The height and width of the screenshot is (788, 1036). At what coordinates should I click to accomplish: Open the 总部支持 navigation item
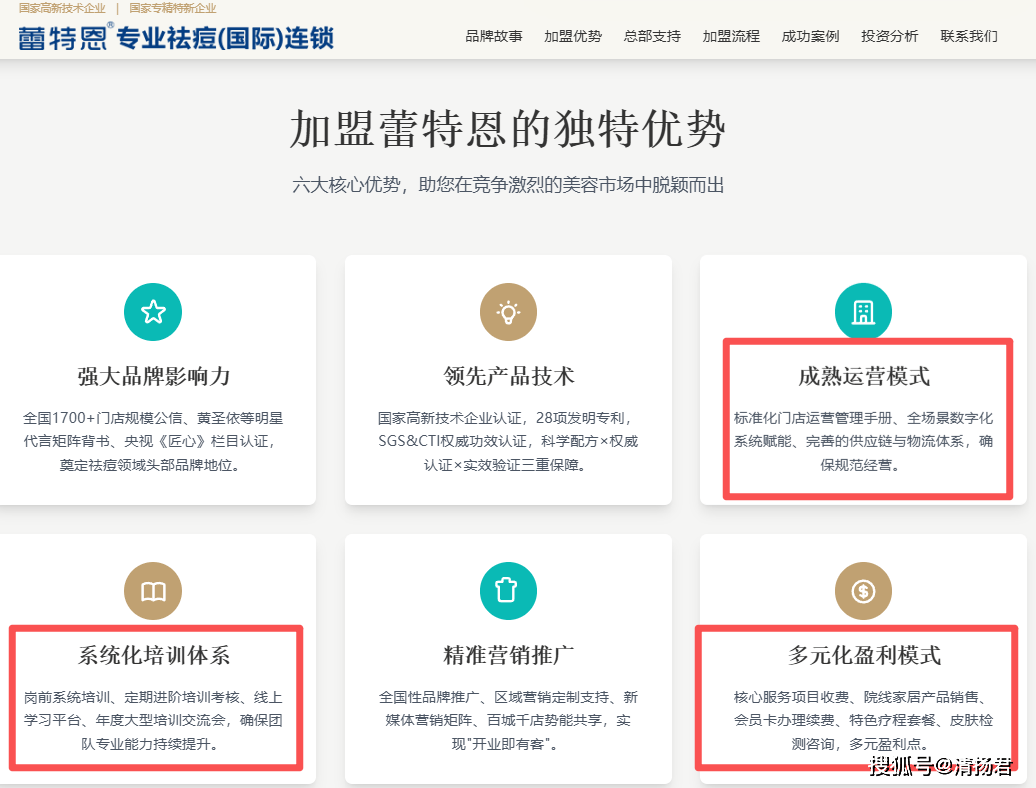click(x=651, y=35)
